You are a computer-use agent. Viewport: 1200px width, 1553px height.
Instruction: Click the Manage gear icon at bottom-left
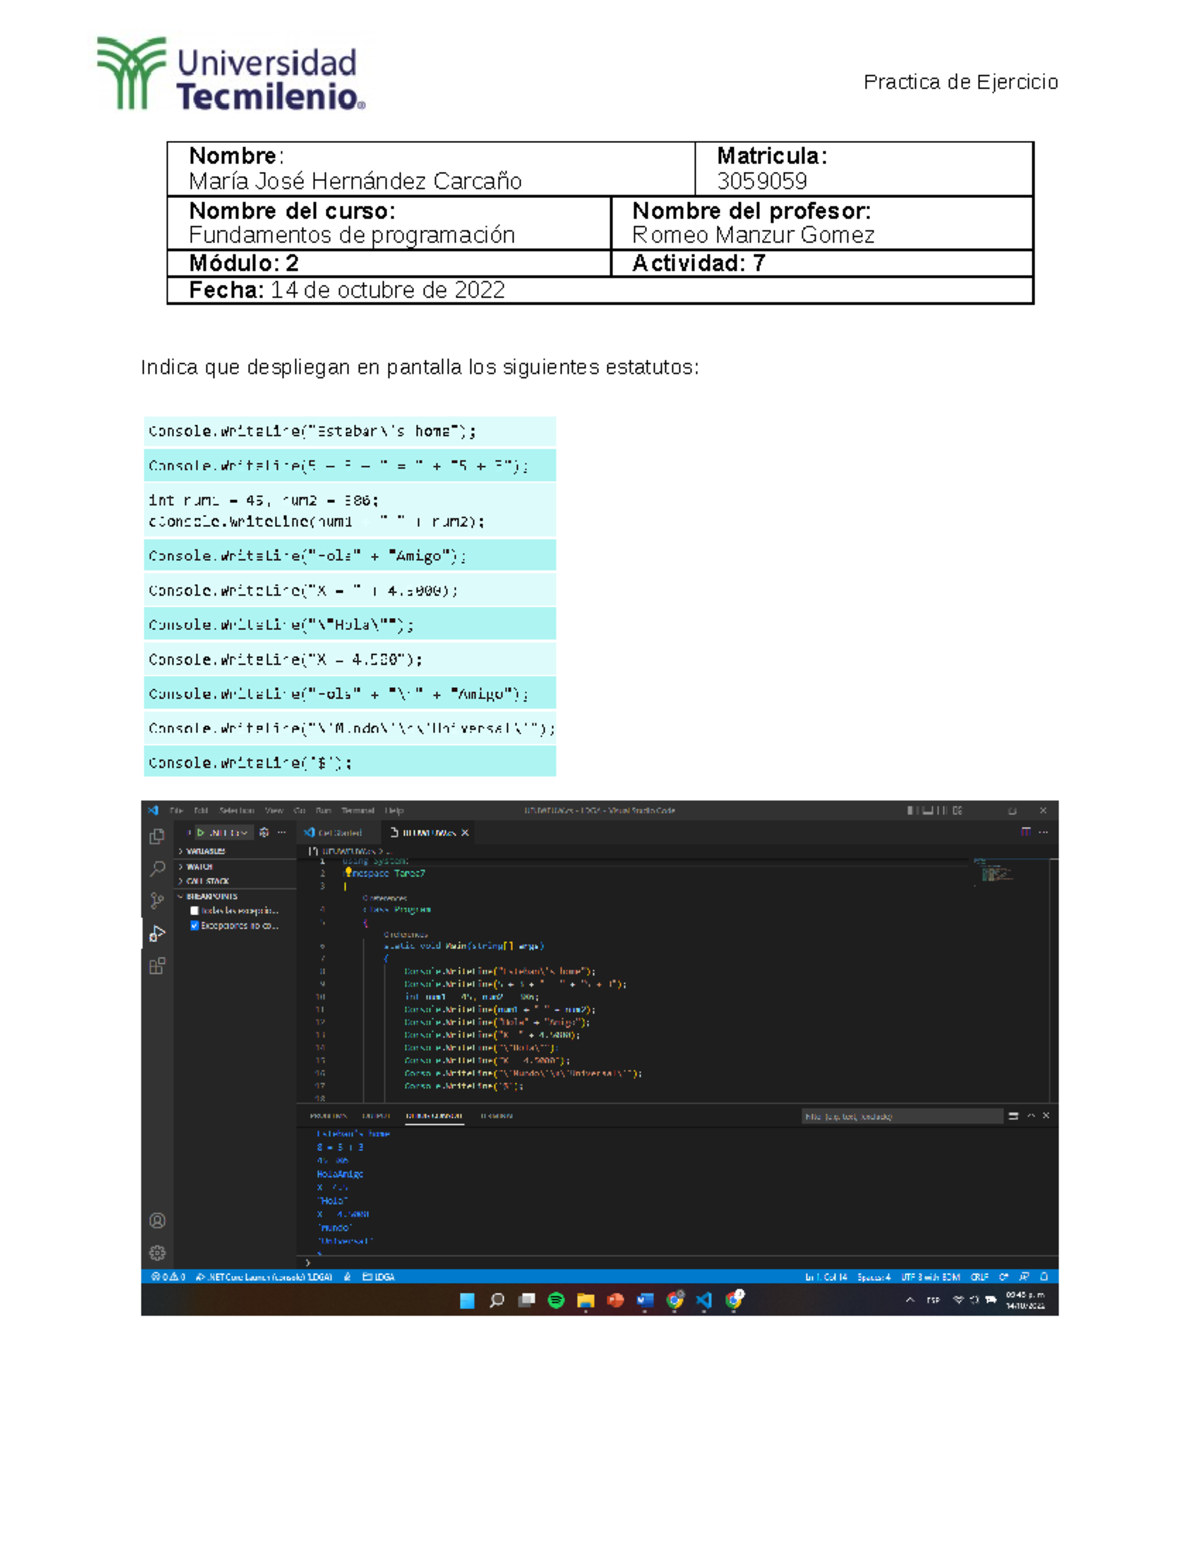(157, 1252)
